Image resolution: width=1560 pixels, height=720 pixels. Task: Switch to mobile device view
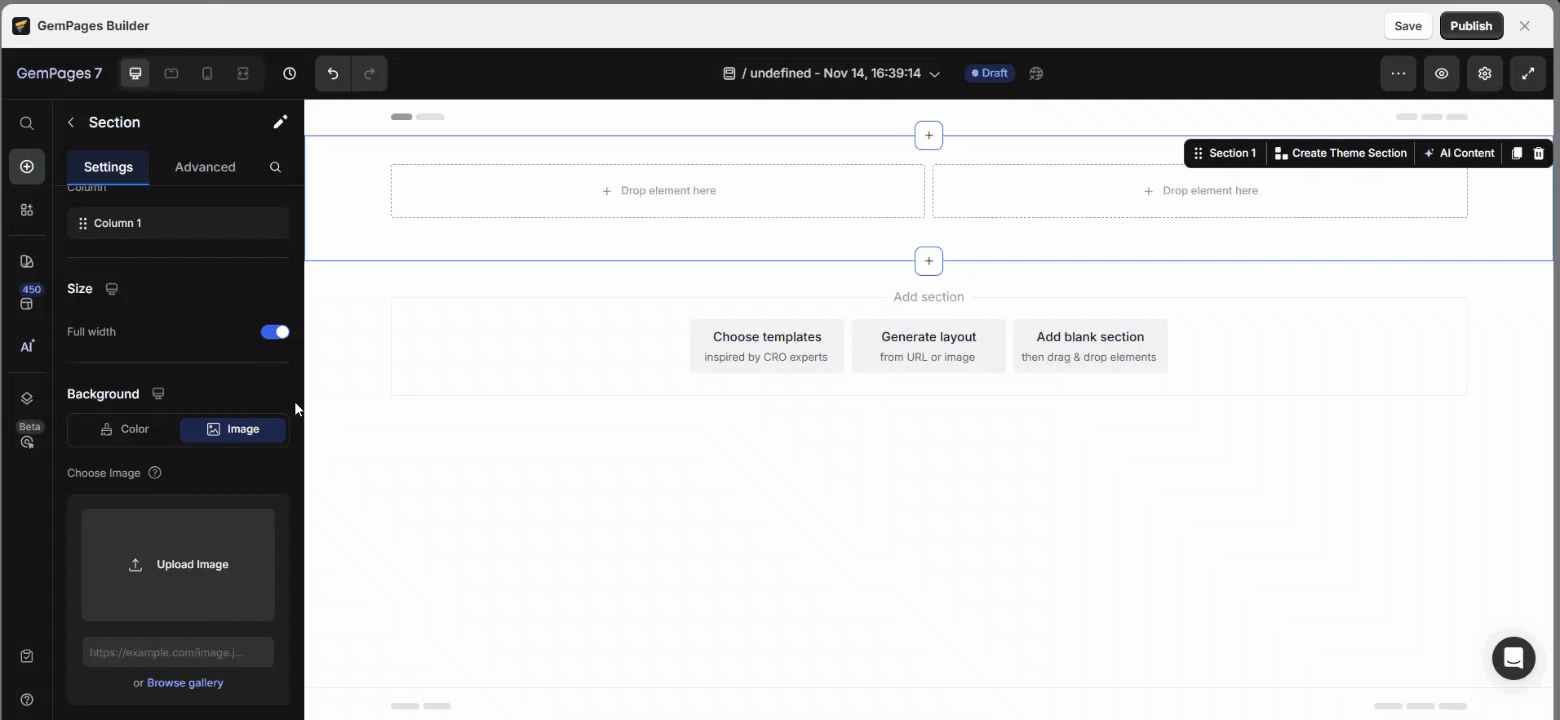click(207, 73)
